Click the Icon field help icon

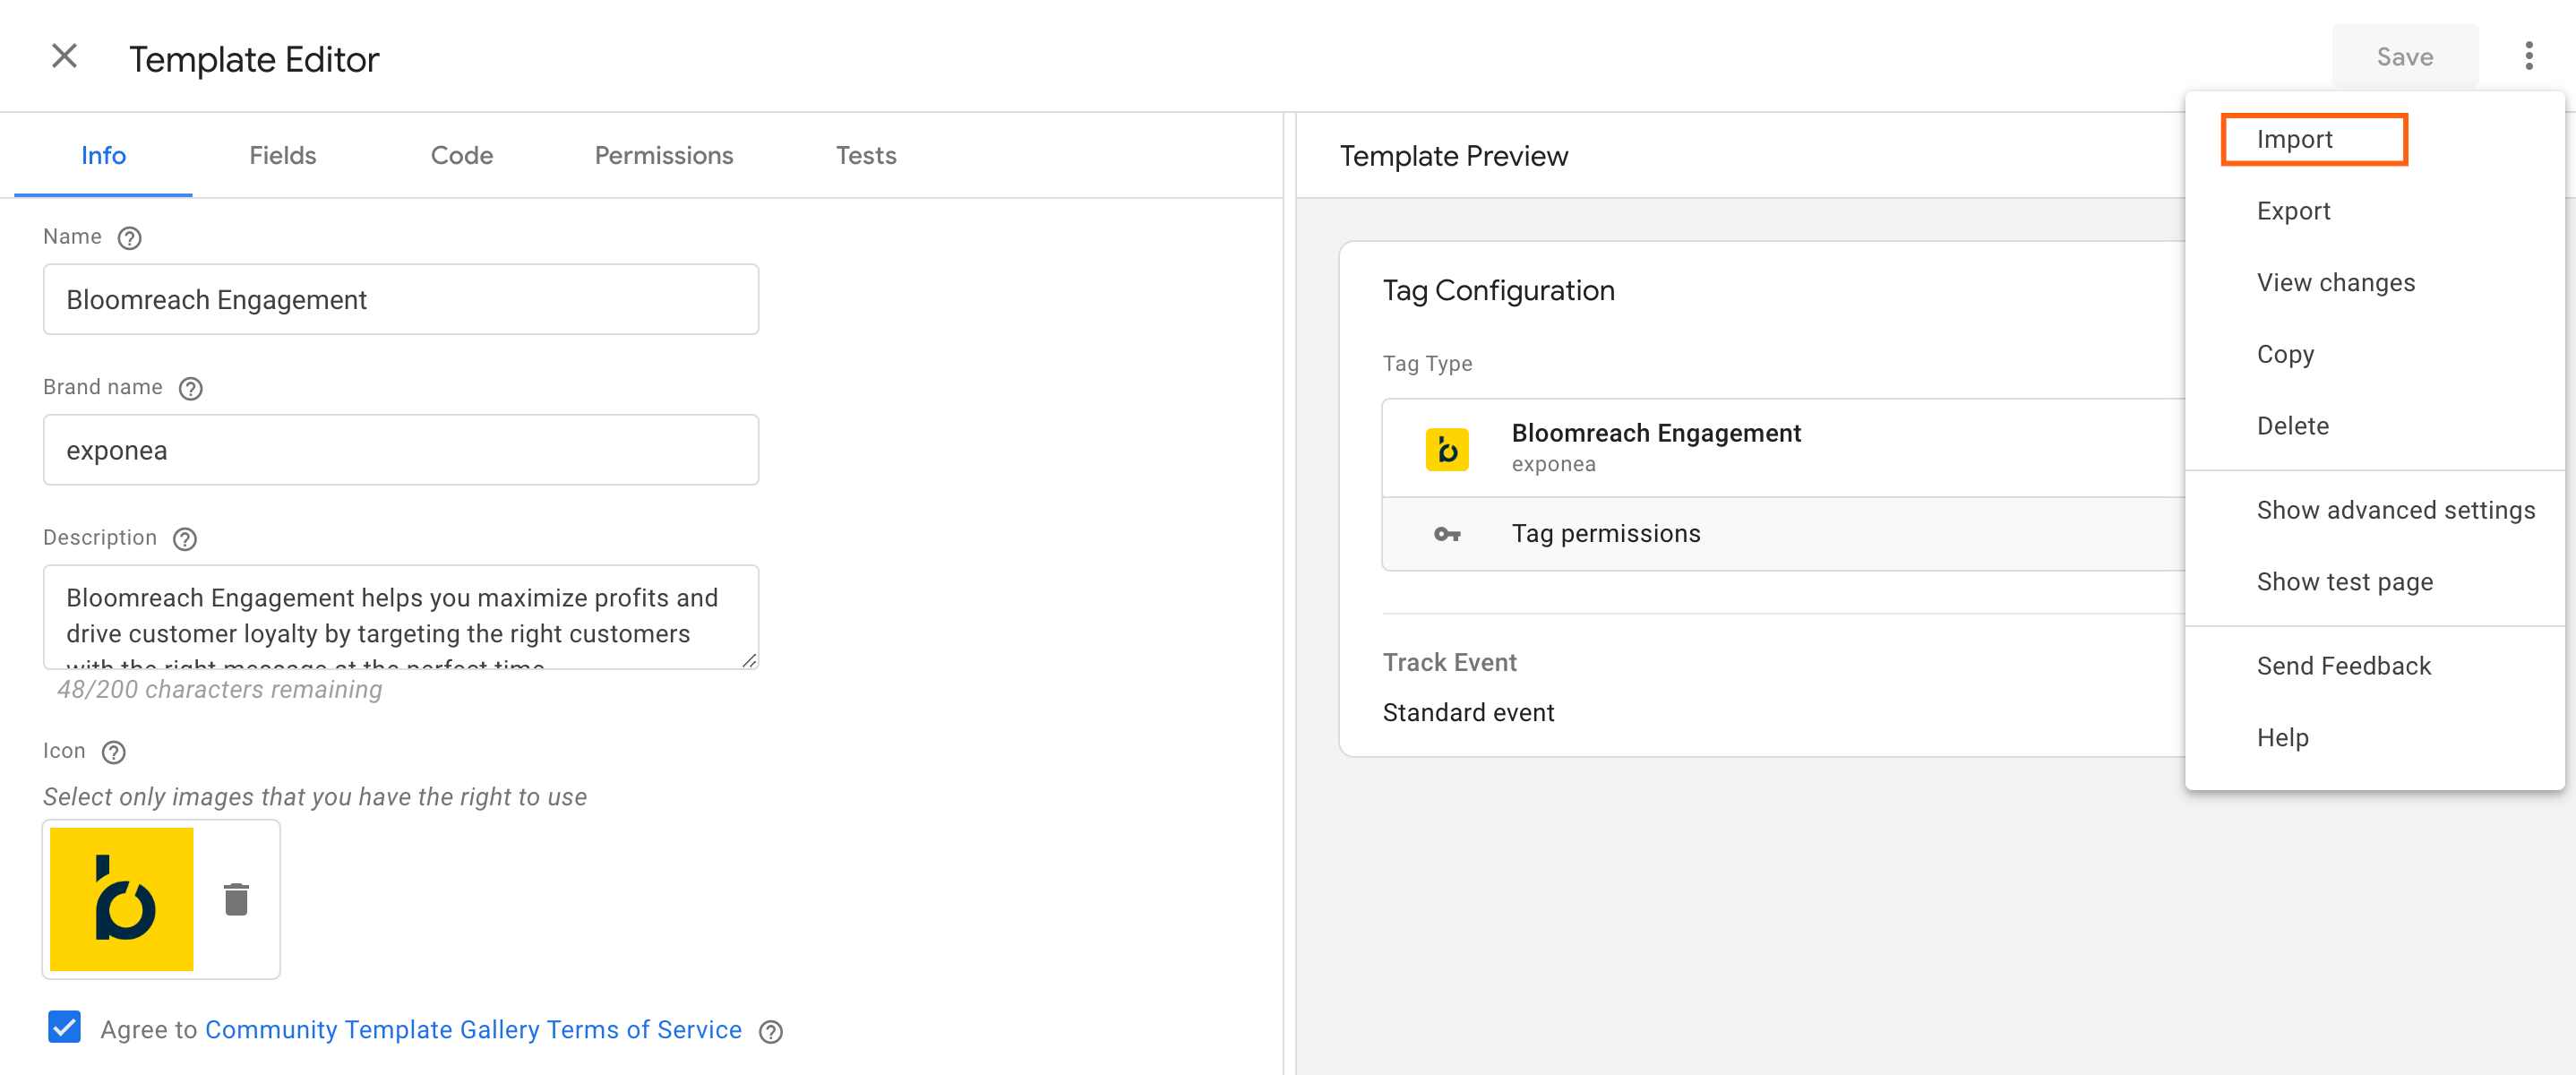[x=114, y=753]
